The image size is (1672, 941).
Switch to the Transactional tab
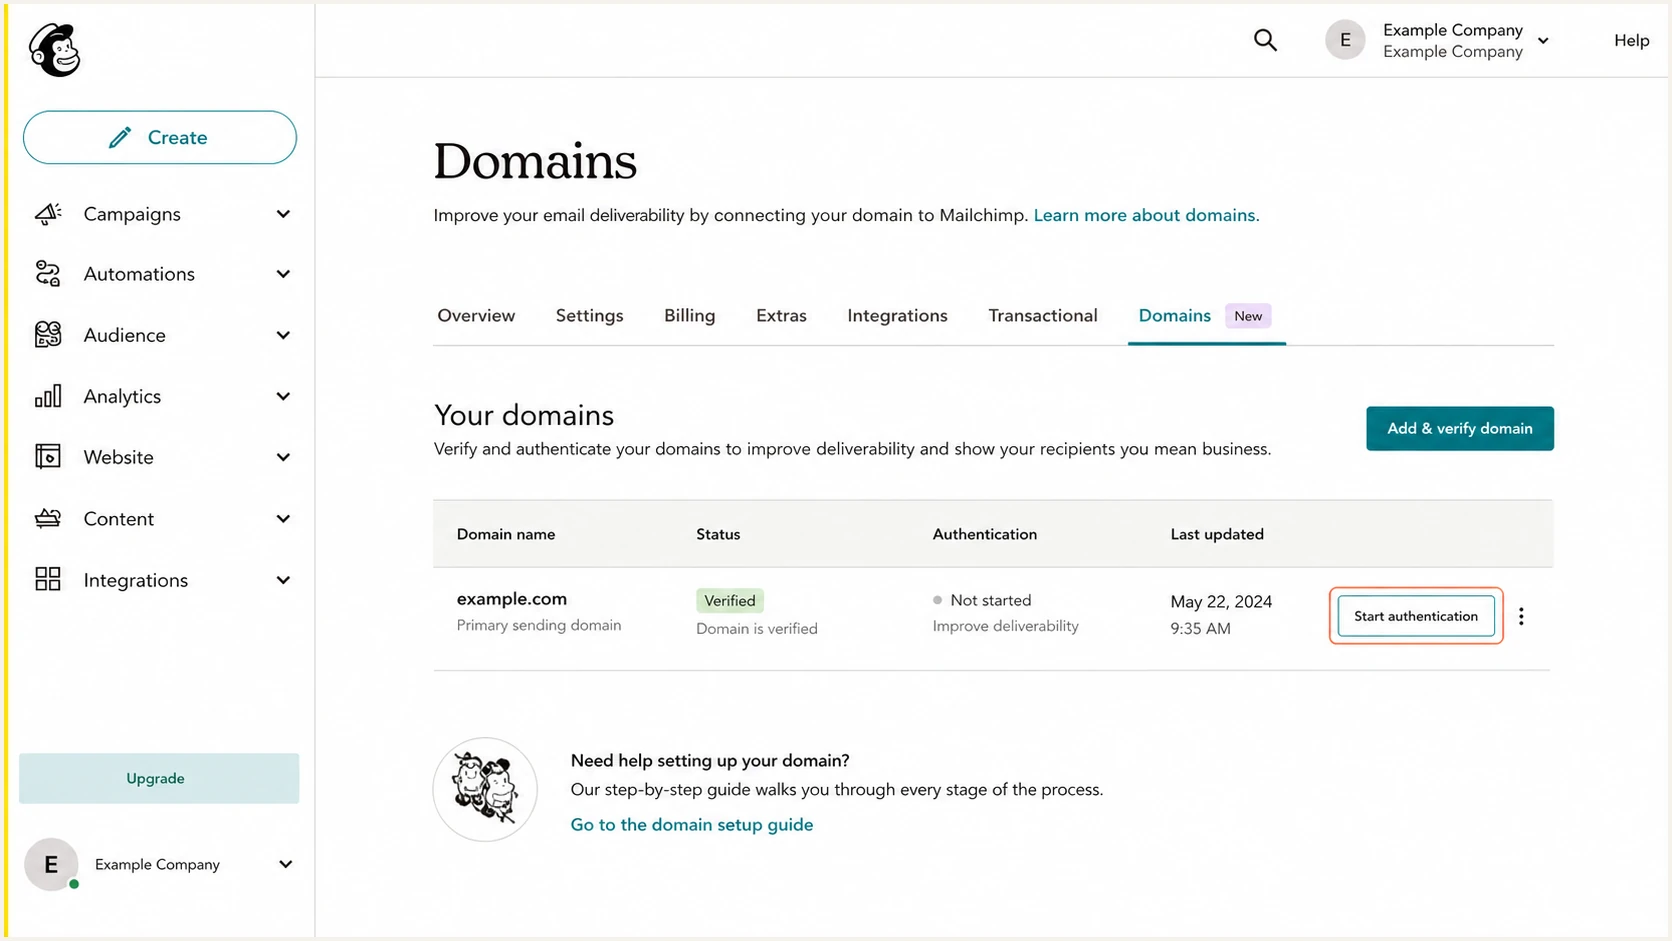[x=1043, y=315]
